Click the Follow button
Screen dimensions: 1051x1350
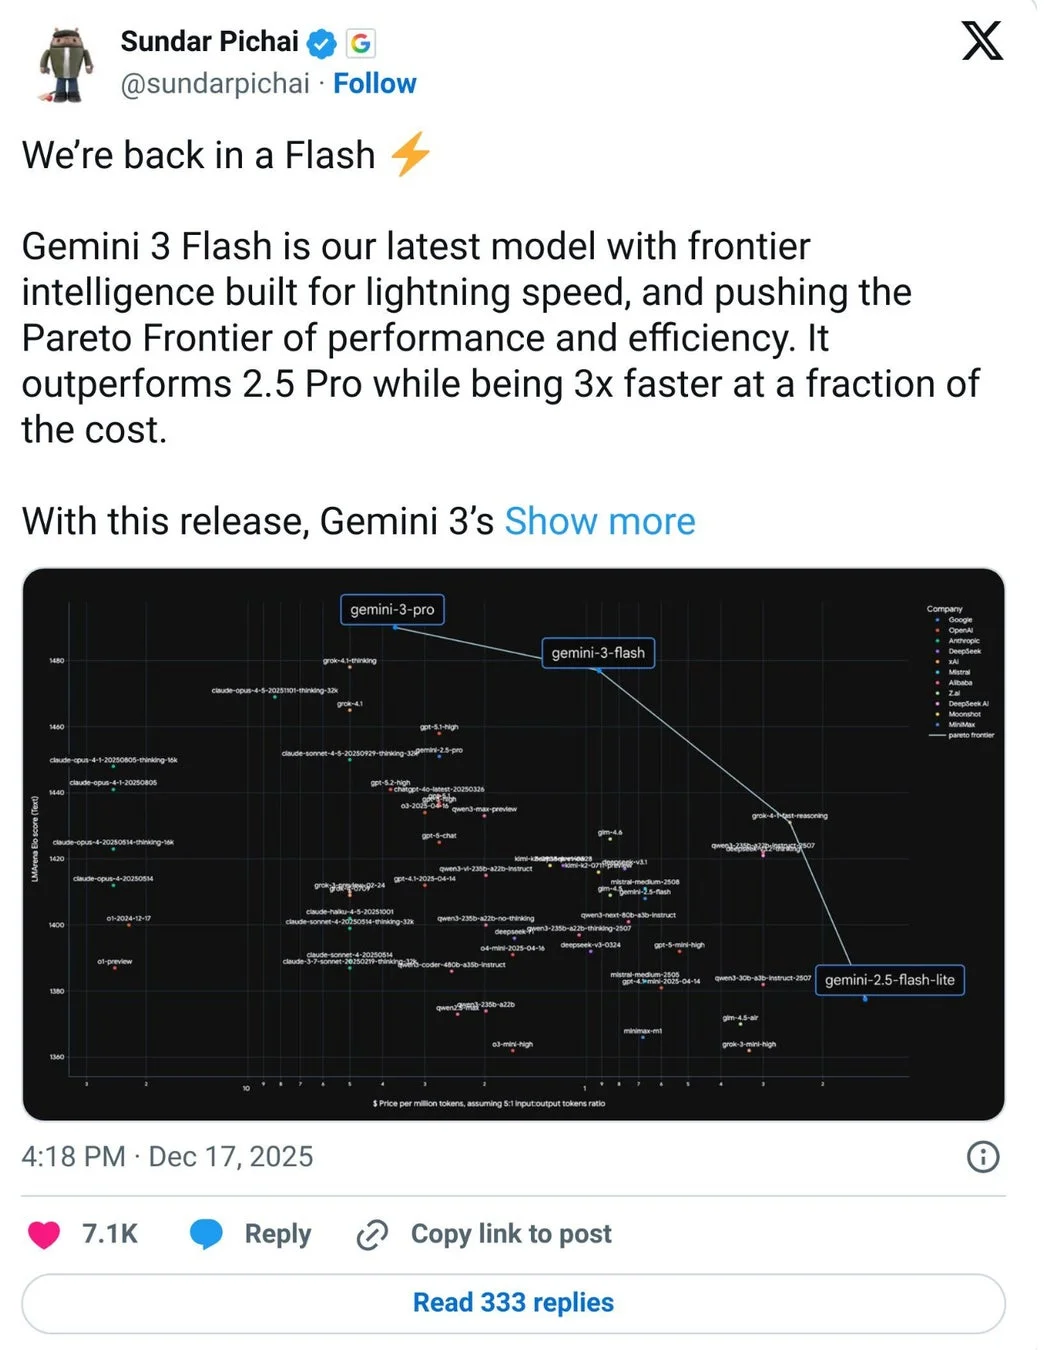point(375,84)
